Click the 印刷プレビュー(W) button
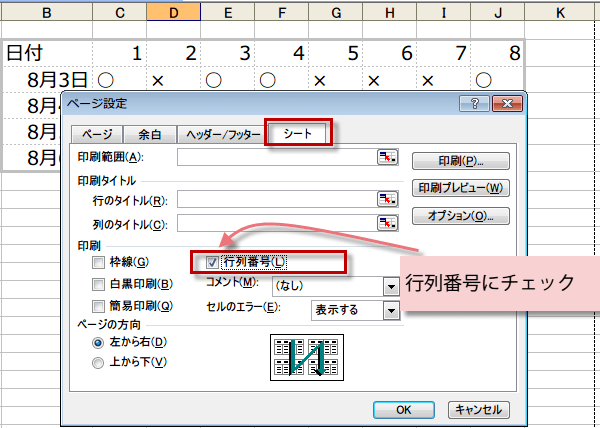Image resolution: width=600 pixels, height=428 pixels. (461, 188)
